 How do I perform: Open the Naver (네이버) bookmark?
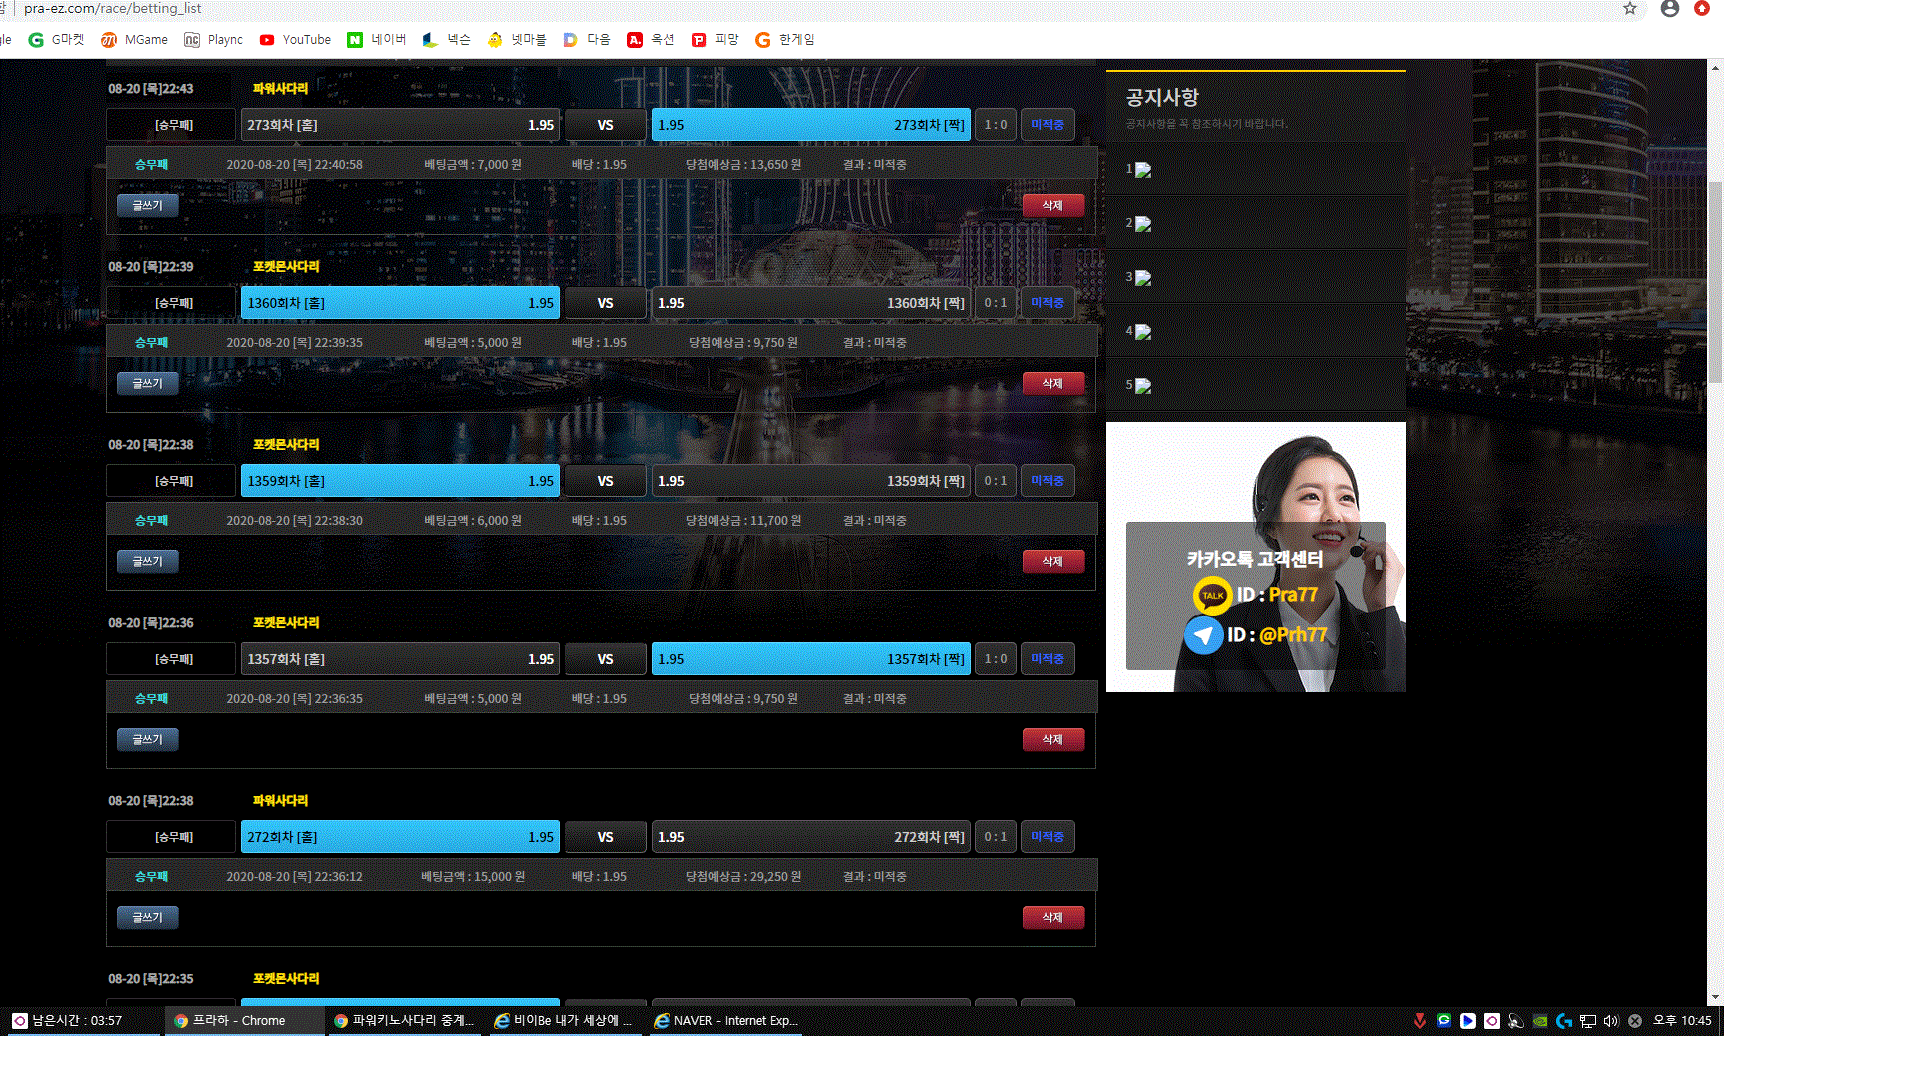[x=376, y=40]
